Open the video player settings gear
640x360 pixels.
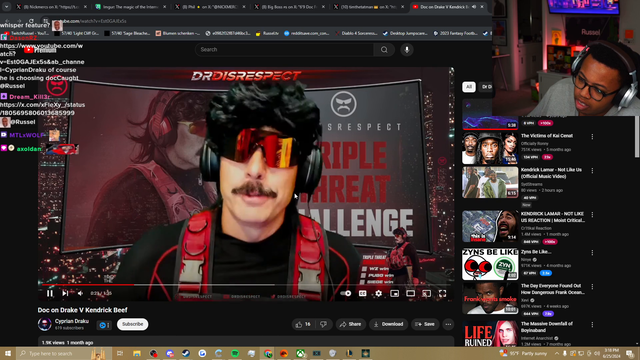378,293
